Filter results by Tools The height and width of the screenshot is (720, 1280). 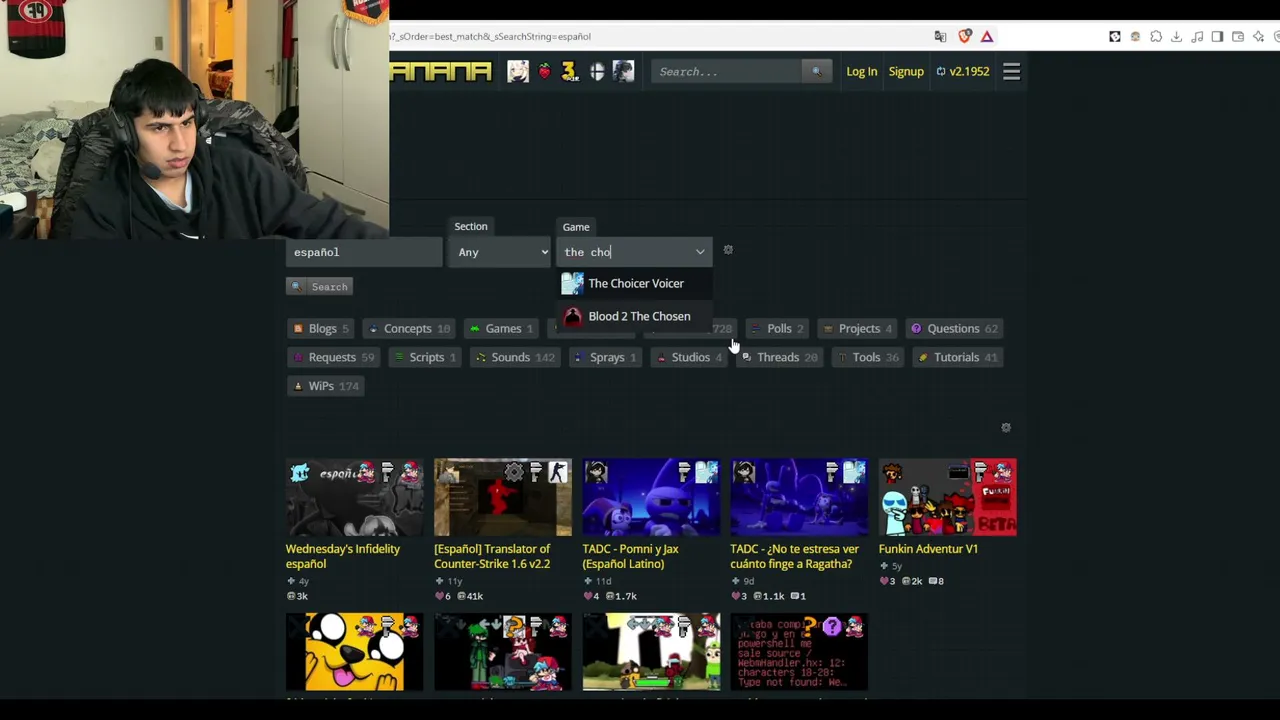click(867, 358)
